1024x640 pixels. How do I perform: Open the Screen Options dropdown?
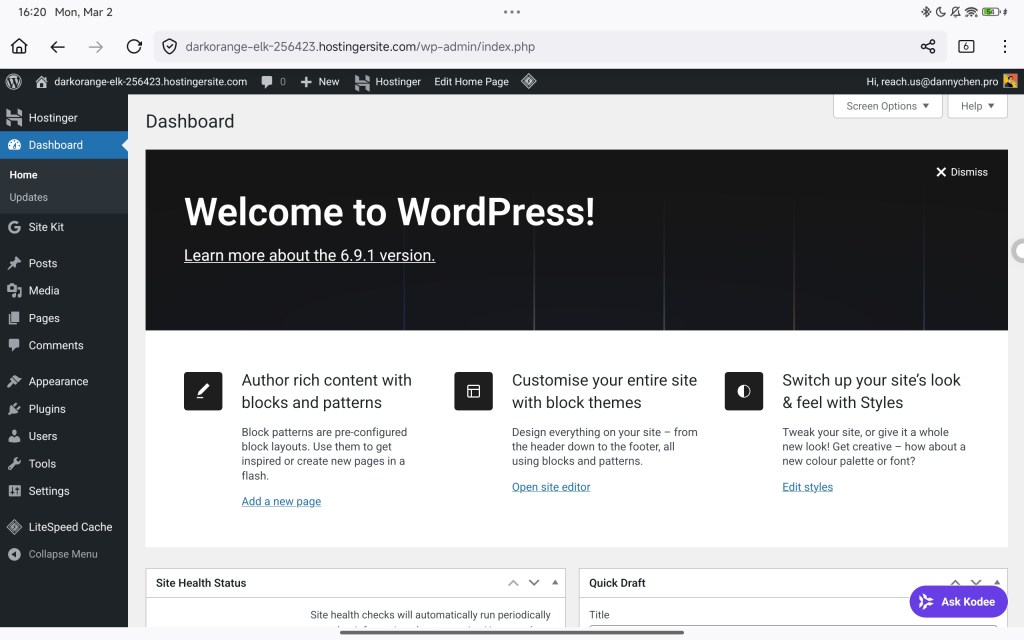click(x=886, y=106)
